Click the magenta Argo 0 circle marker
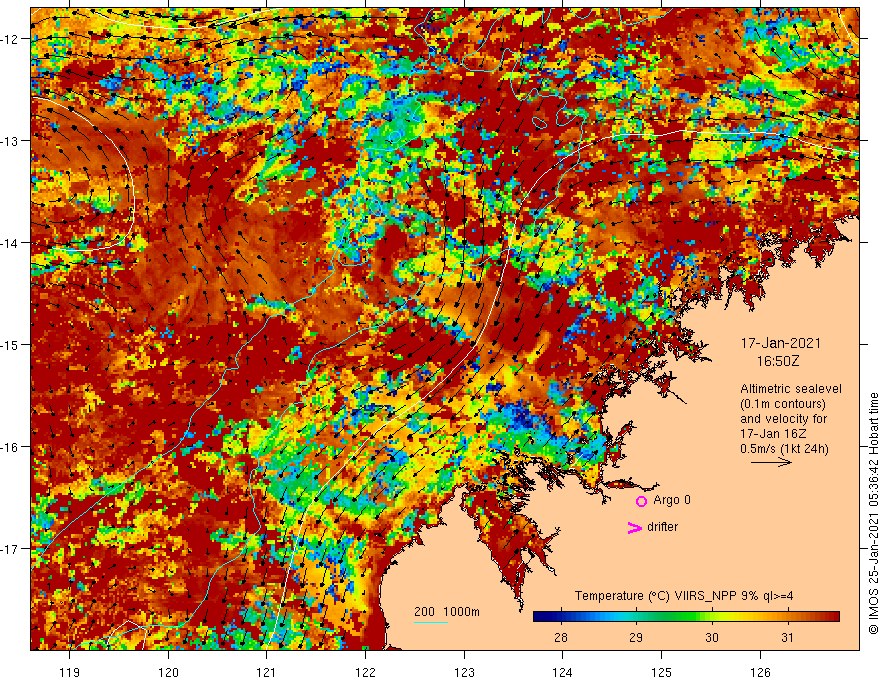Image resolution: width=880 pixels, height=680 pixels. pyautogui.click(x=641, y=501)
